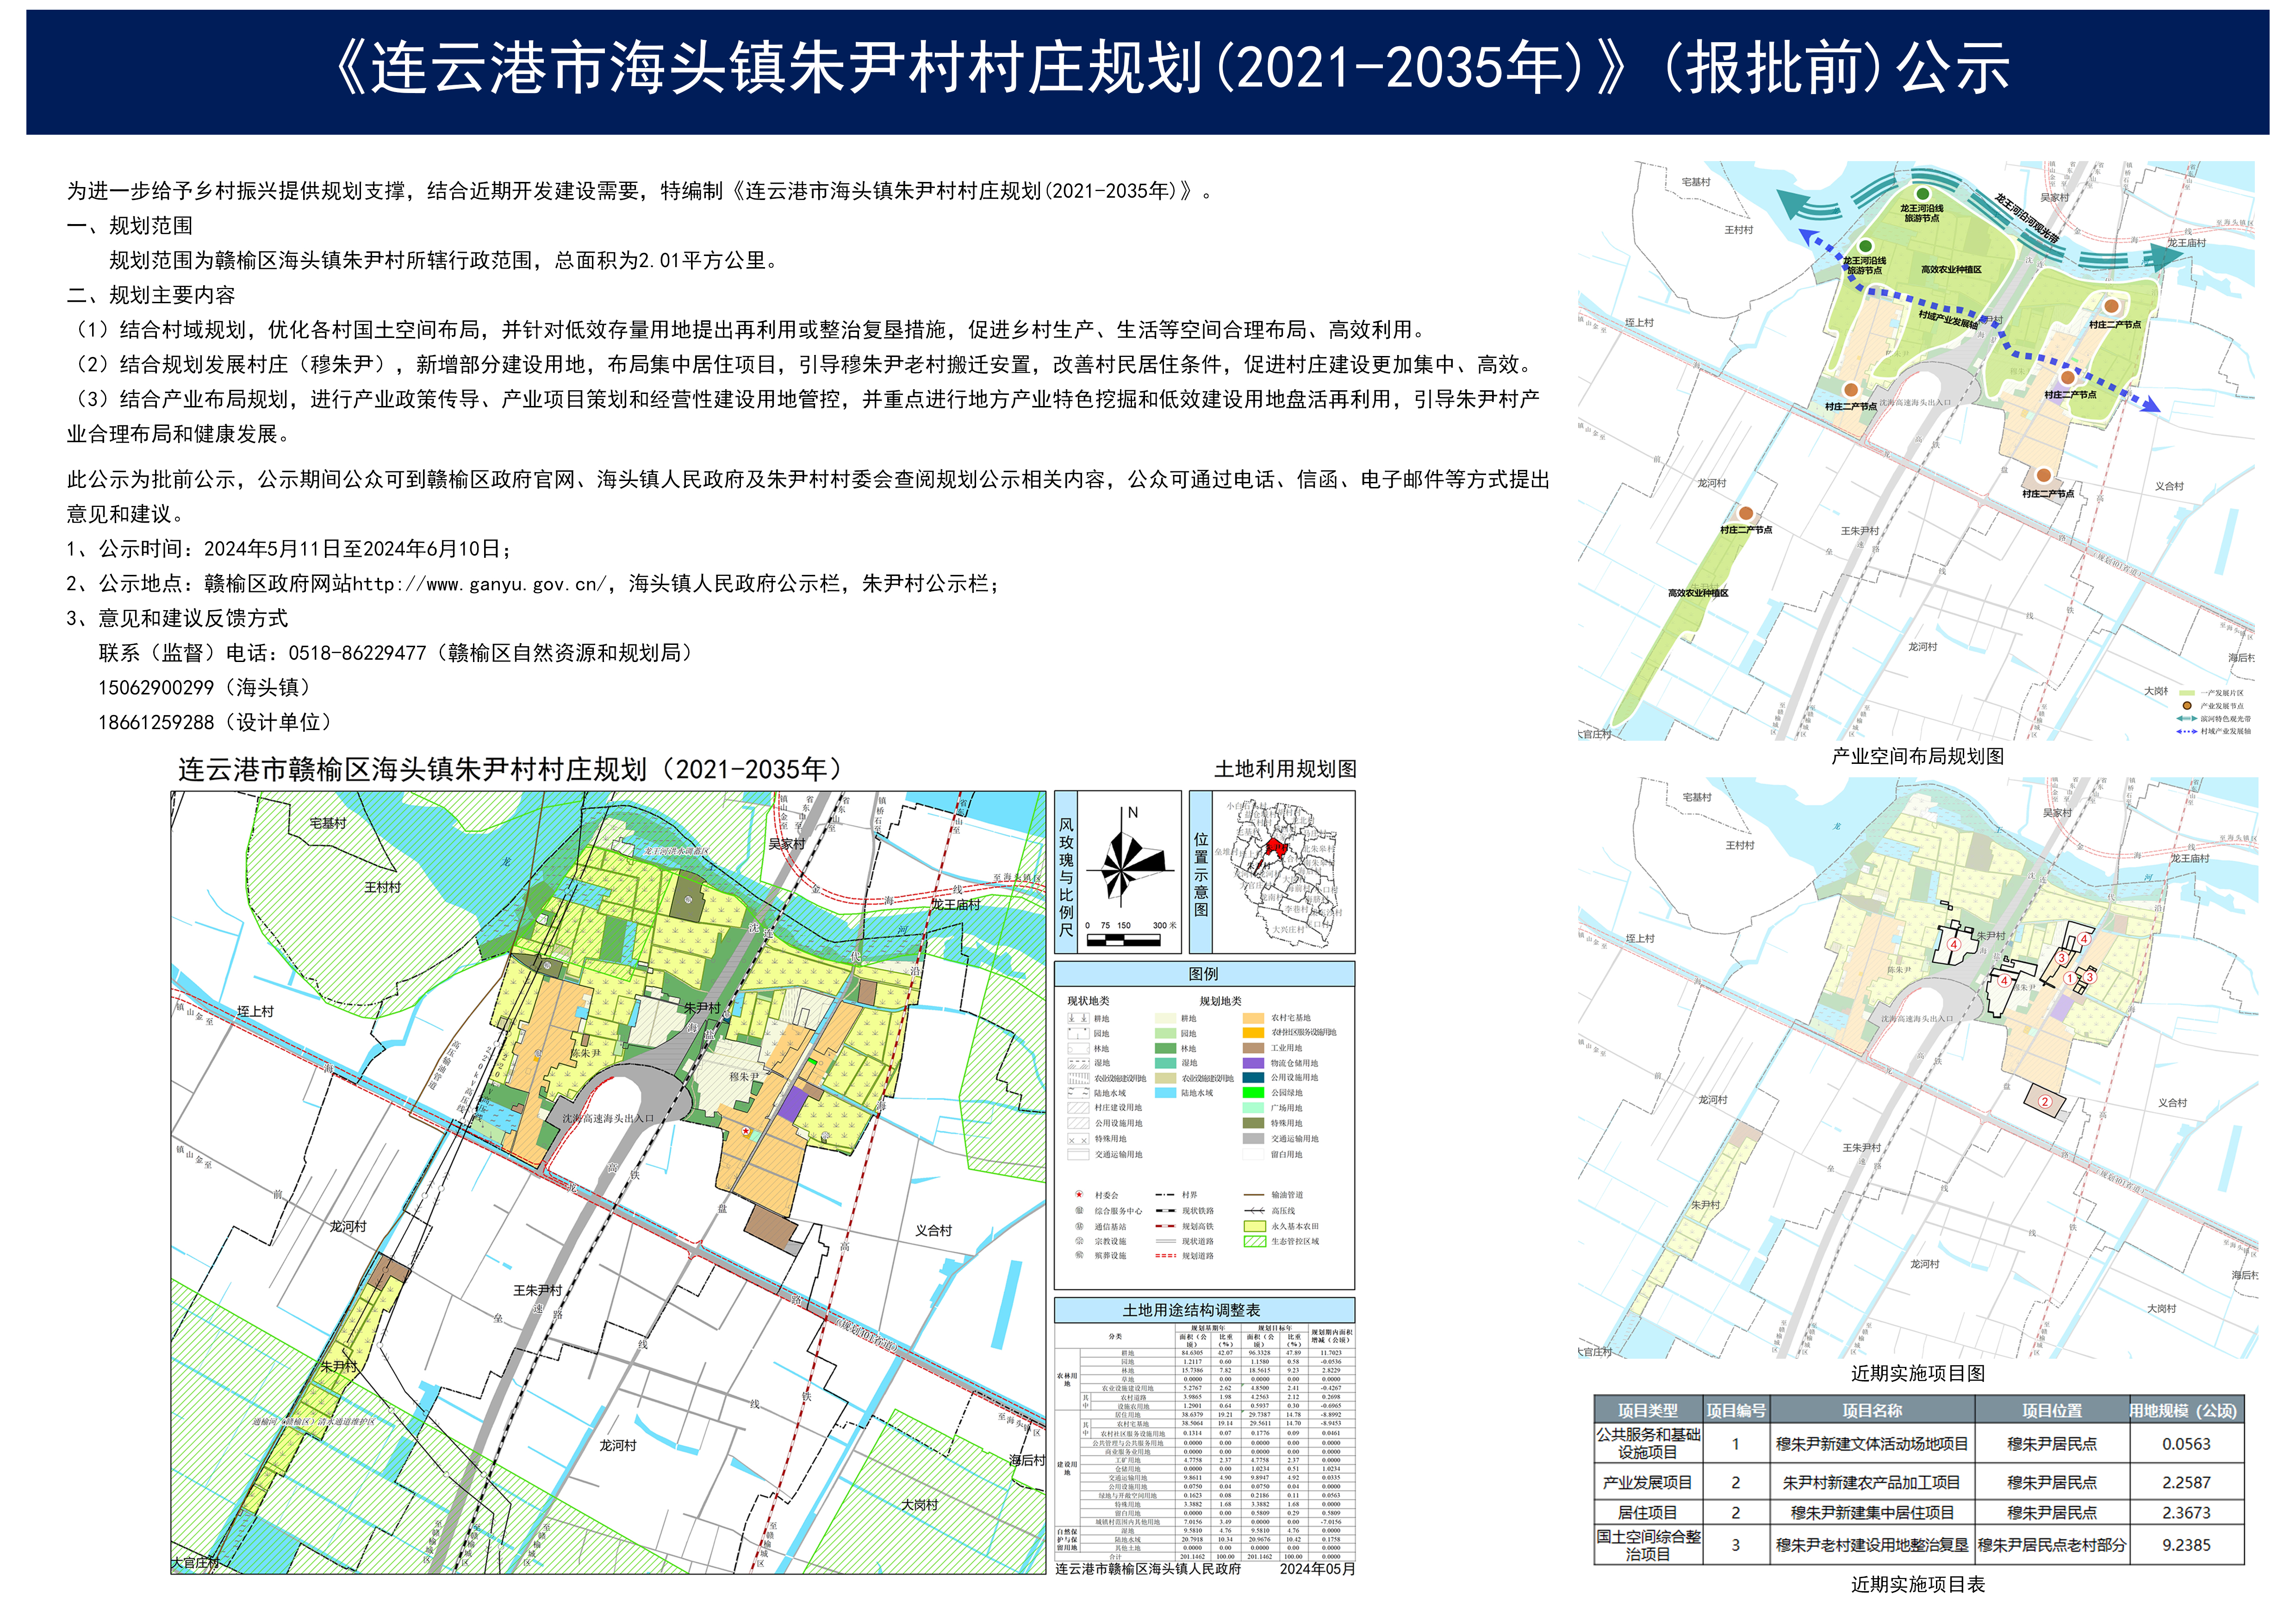Click the 村庄建设用地 hatched symbol

click(x=1079, y=1108)
